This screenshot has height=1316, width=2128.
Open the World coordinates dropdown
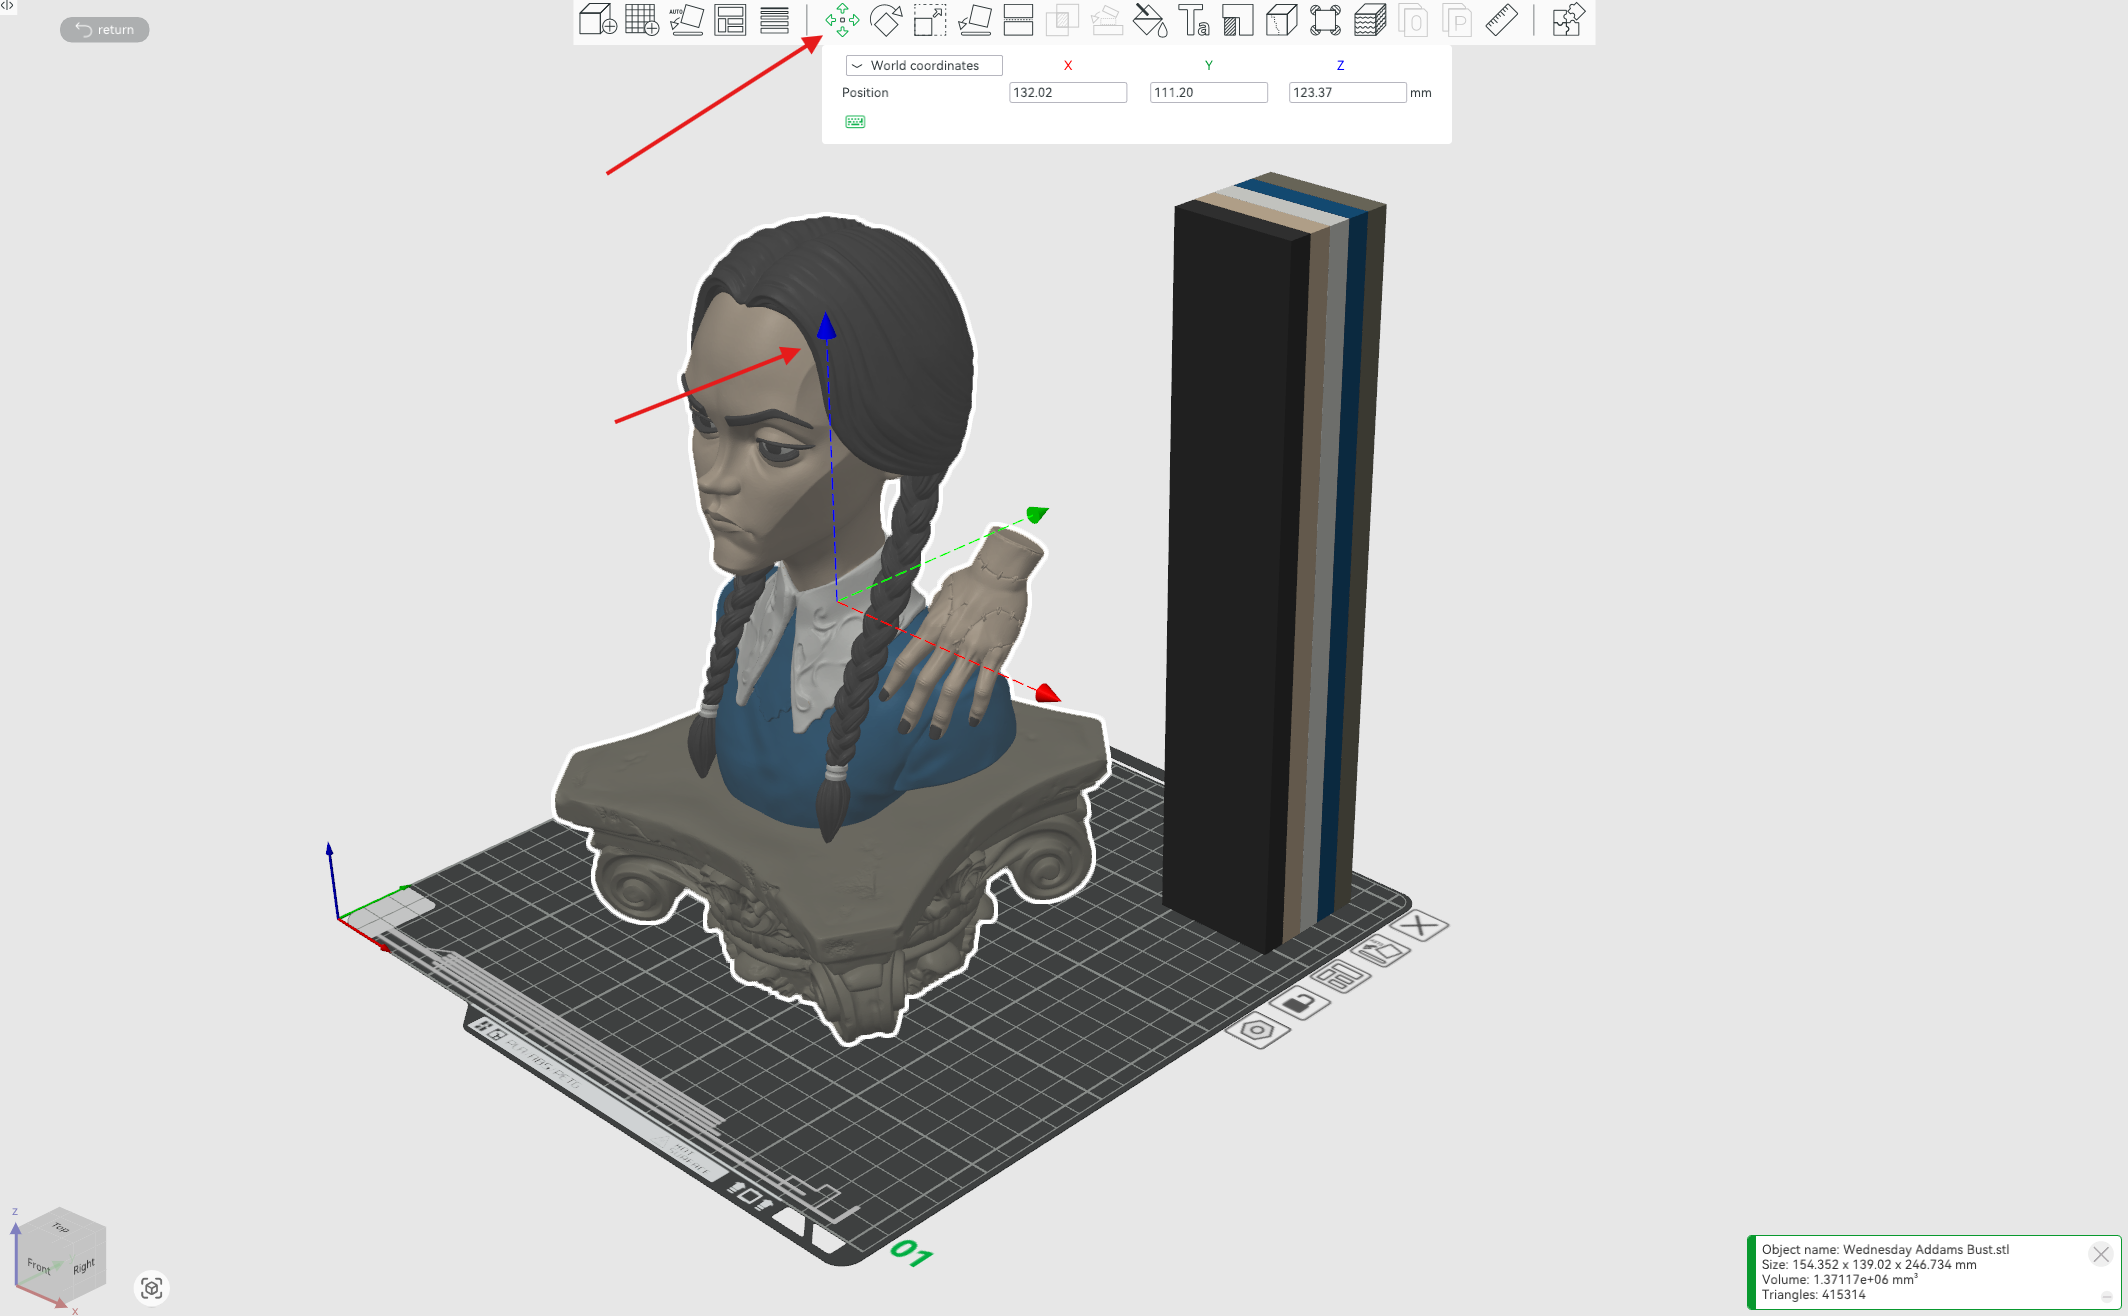924,65
